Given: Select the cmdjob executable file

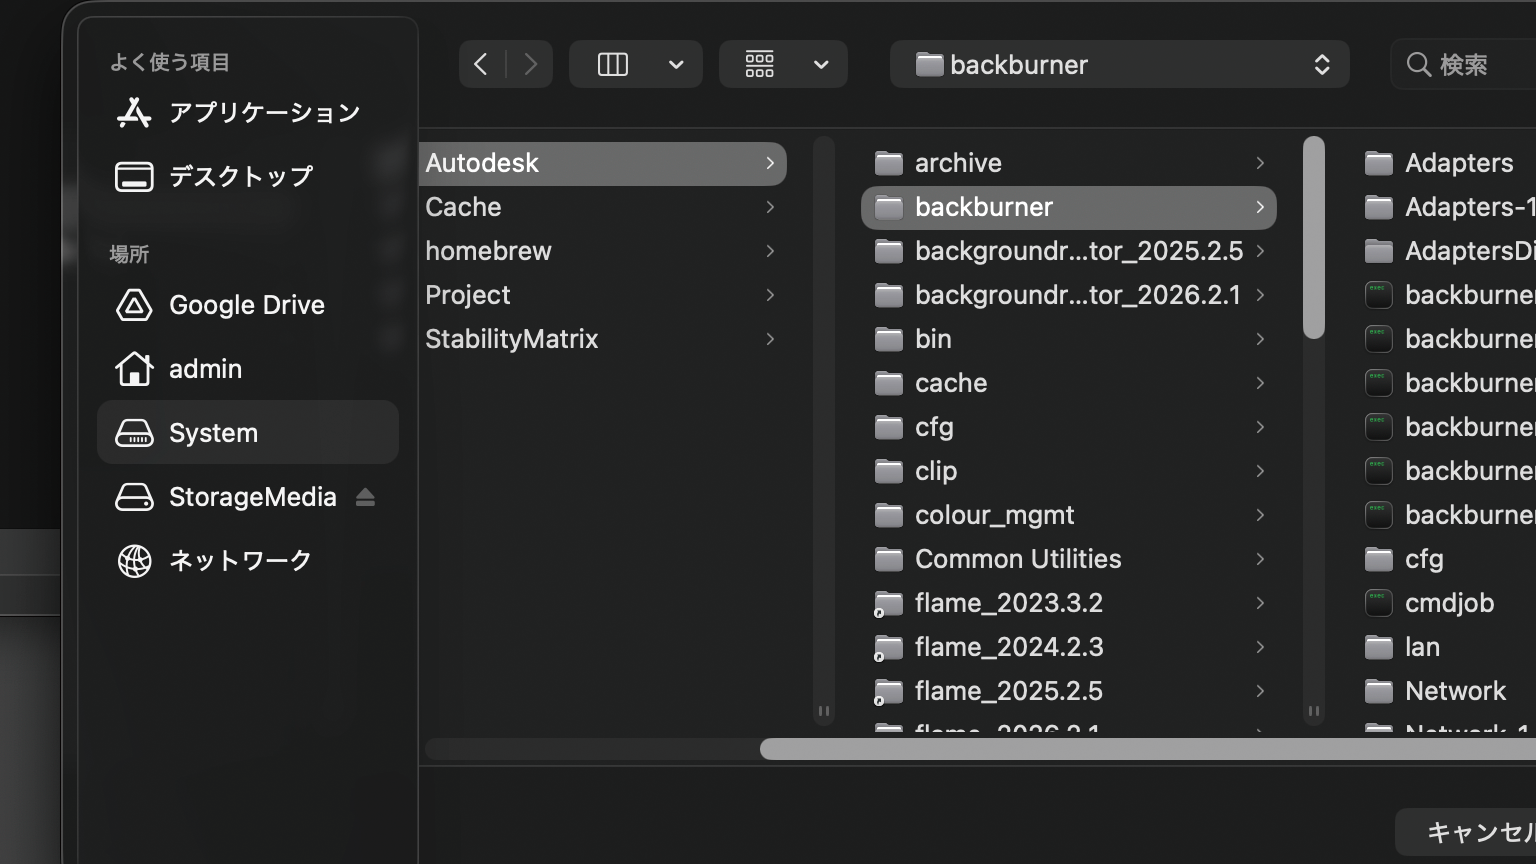Looking at the screenshot, I should click(x=1448, y=603).
